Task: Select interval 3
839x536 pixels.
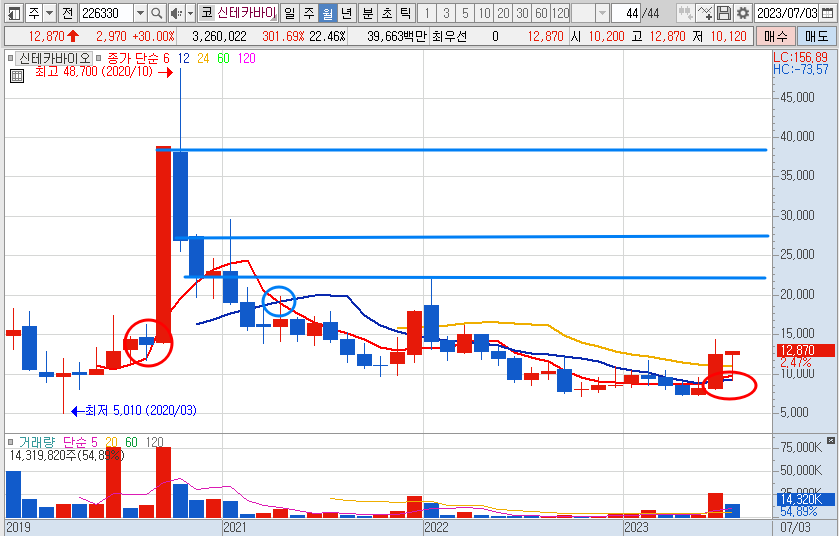Action: (446, 13)
